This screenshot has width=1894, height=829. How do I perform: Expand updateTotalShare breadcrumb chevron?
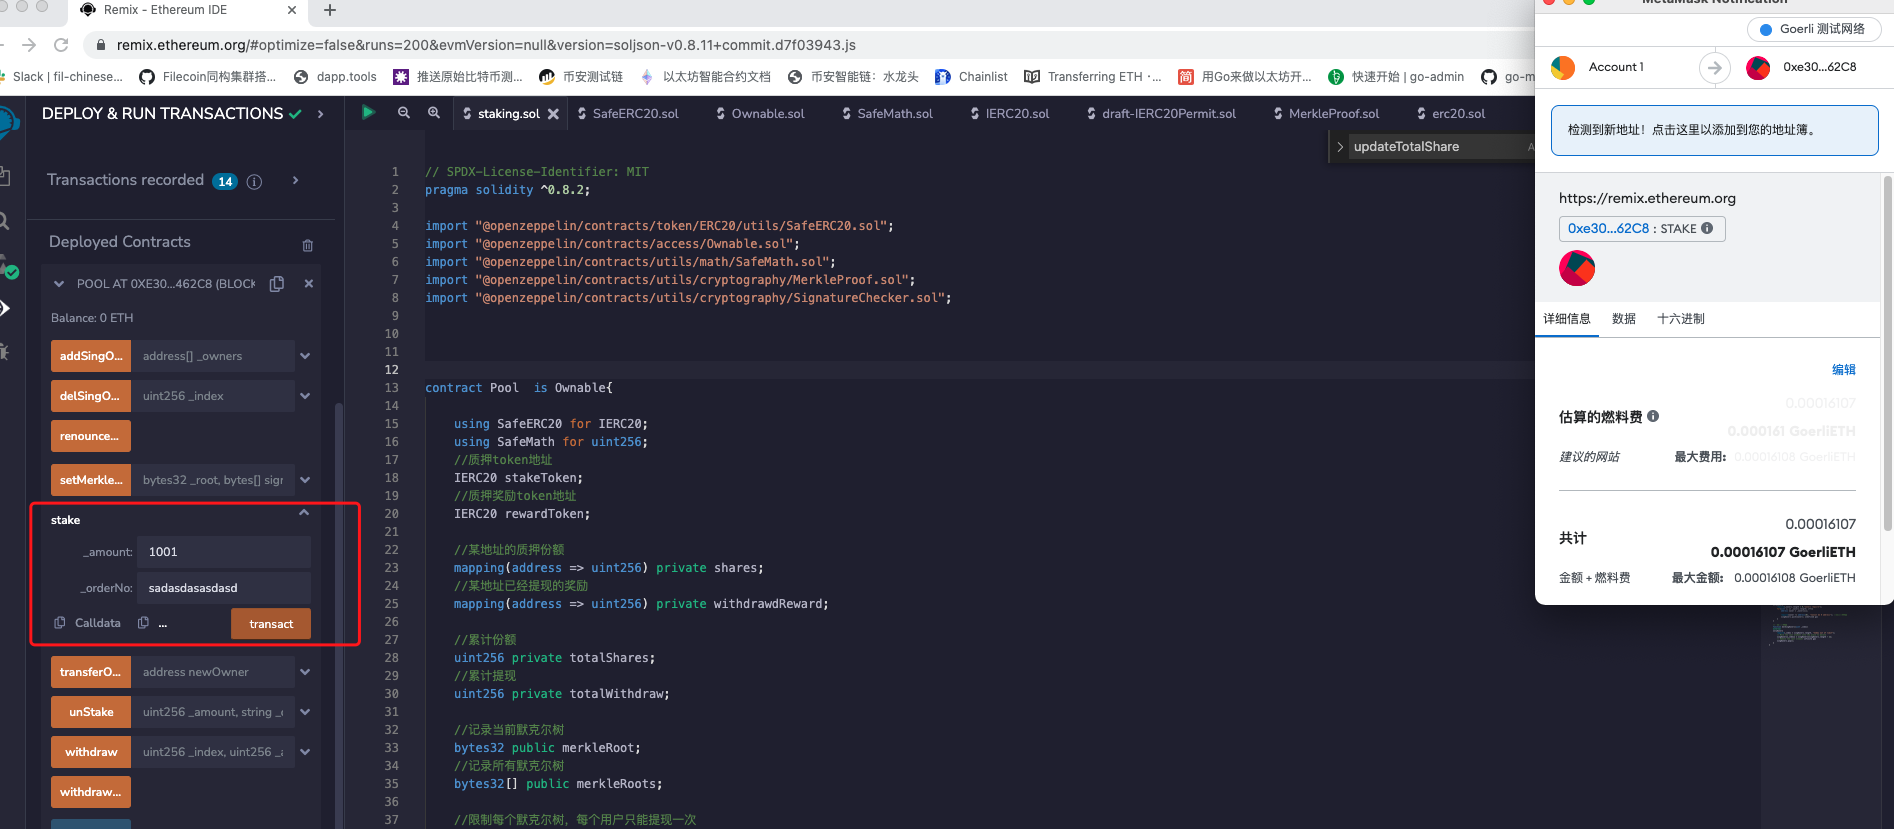1340,147
